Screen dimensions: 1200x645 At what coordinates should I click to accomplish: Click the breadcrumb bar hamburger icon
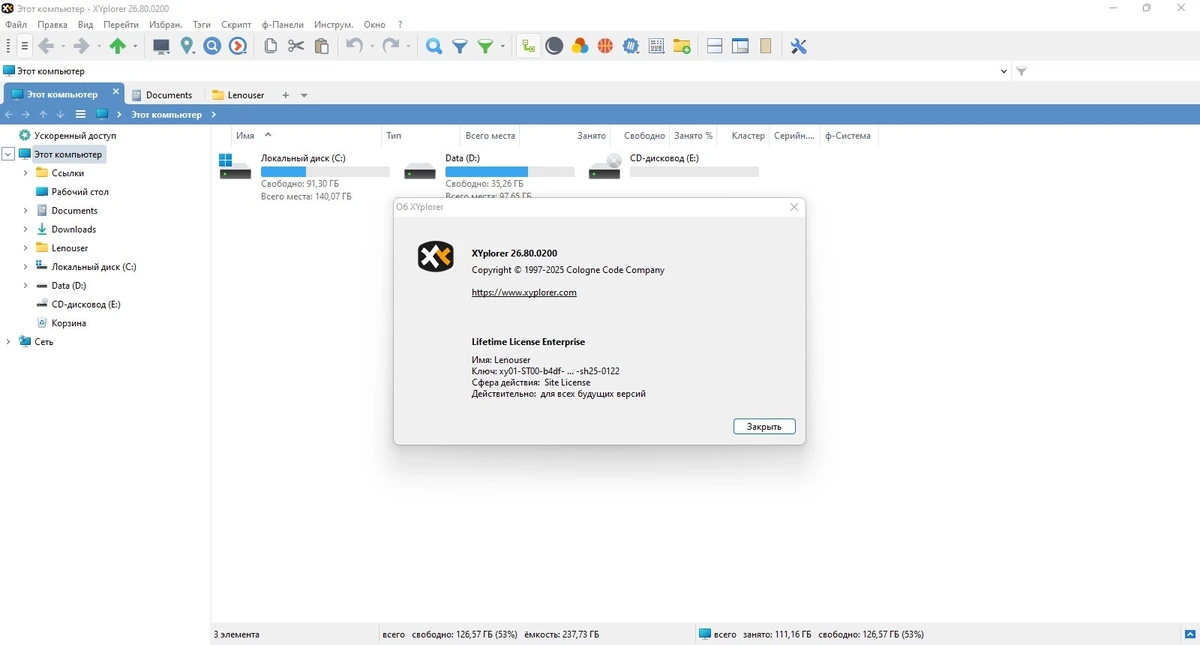80,115
